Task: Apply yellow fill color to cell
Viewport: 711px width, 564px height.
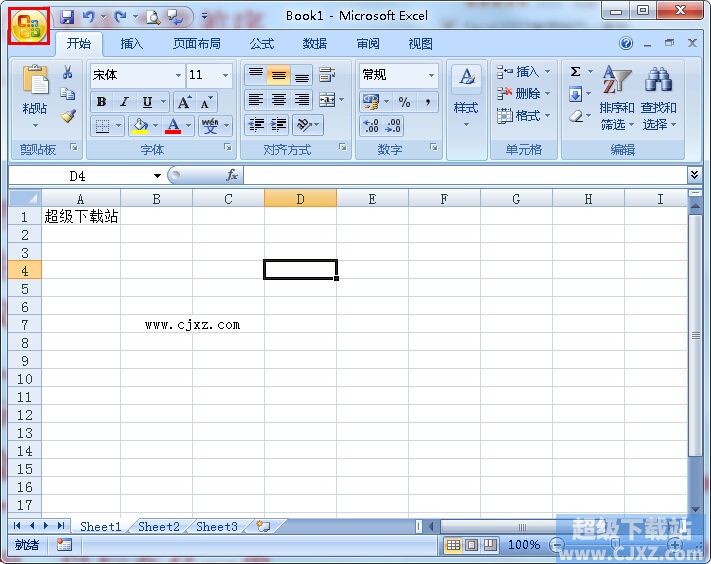Action: pos(140,126)
